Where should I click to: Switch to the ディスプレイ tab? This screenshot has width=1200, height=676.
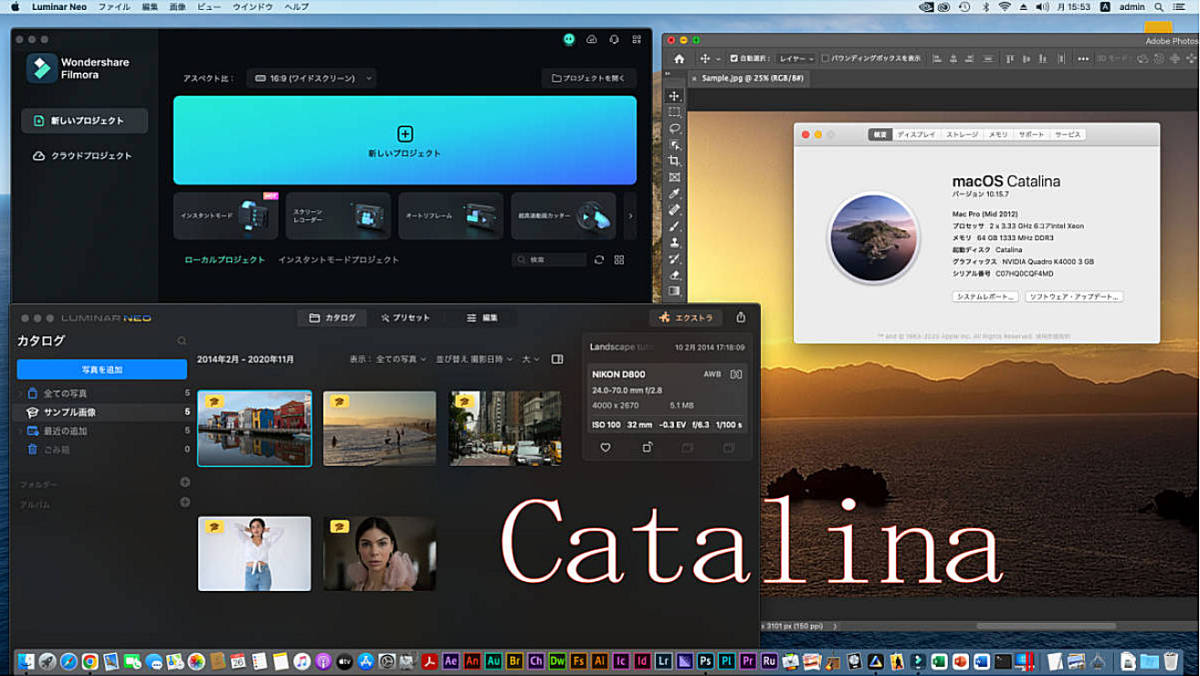click(916, 134)
